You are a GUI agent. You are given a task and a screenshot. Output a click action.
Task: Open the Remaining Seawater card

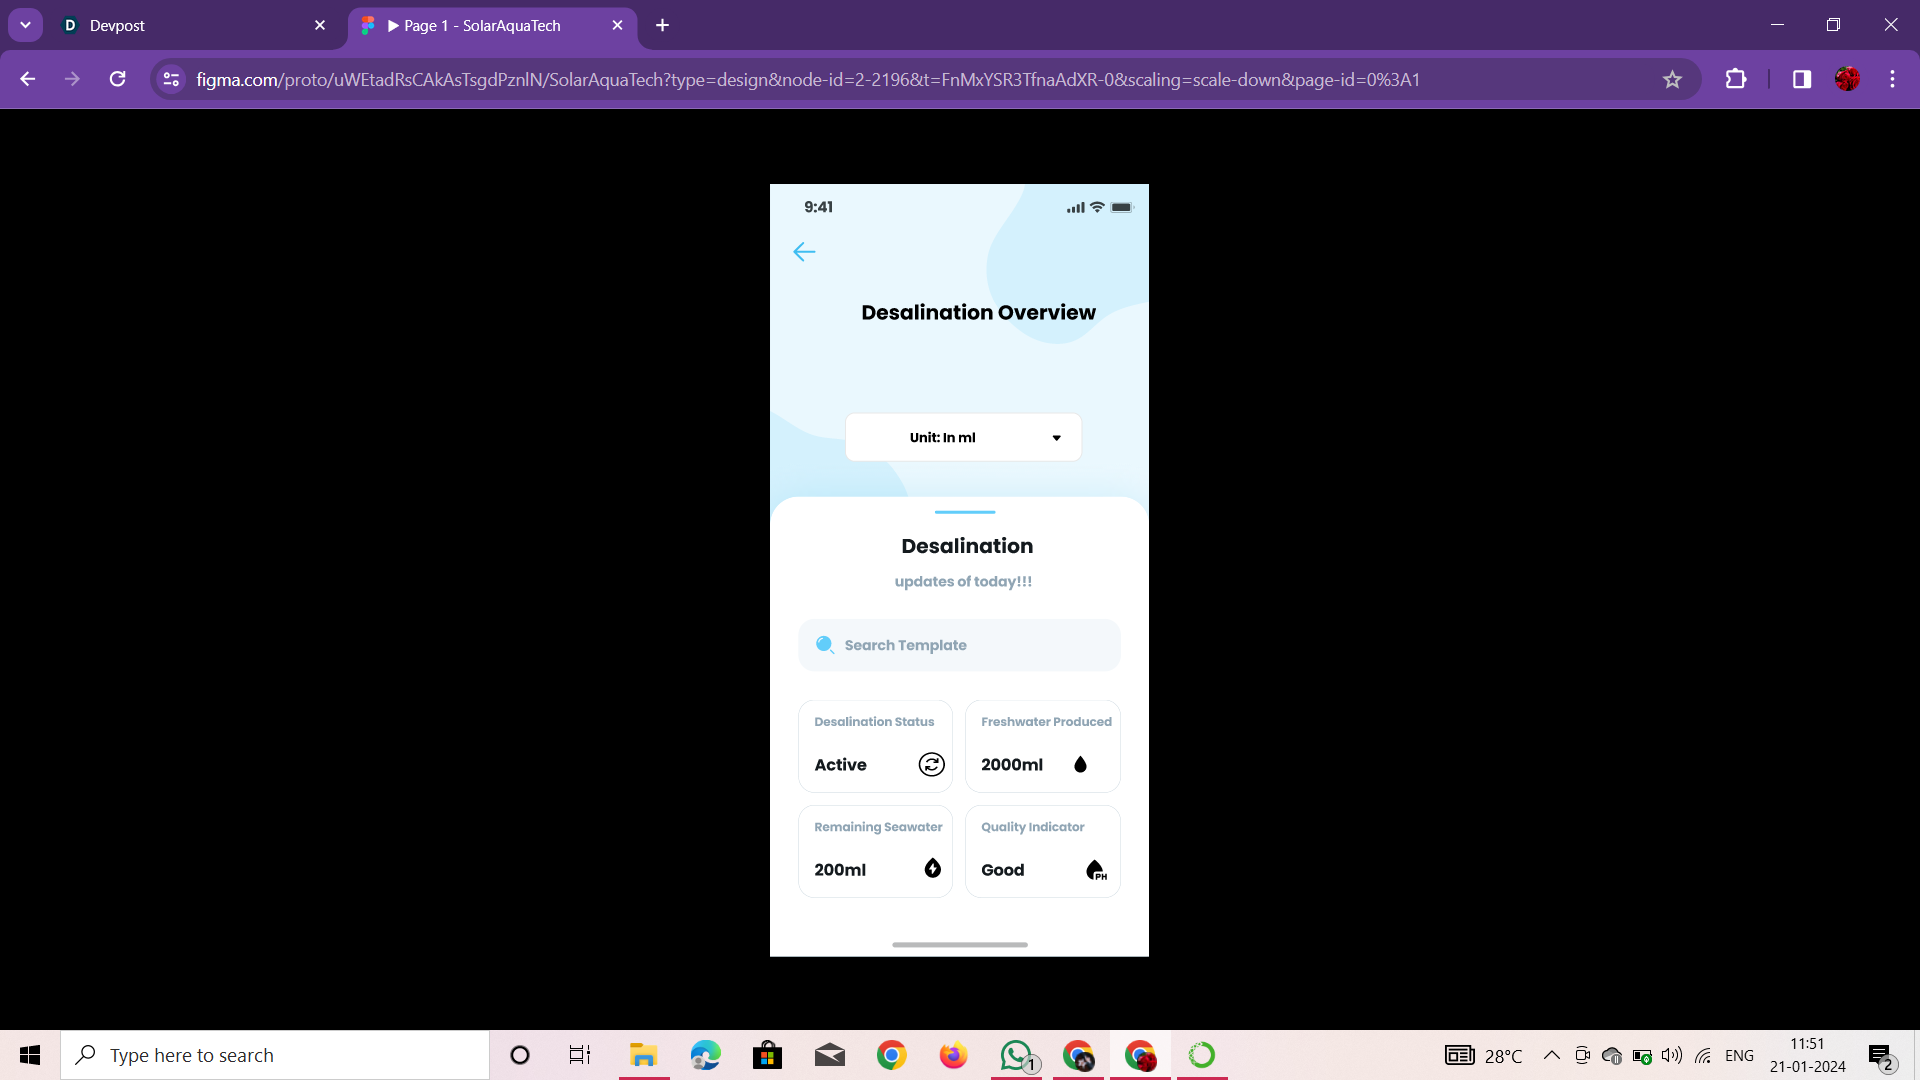[x=875, y=851]
